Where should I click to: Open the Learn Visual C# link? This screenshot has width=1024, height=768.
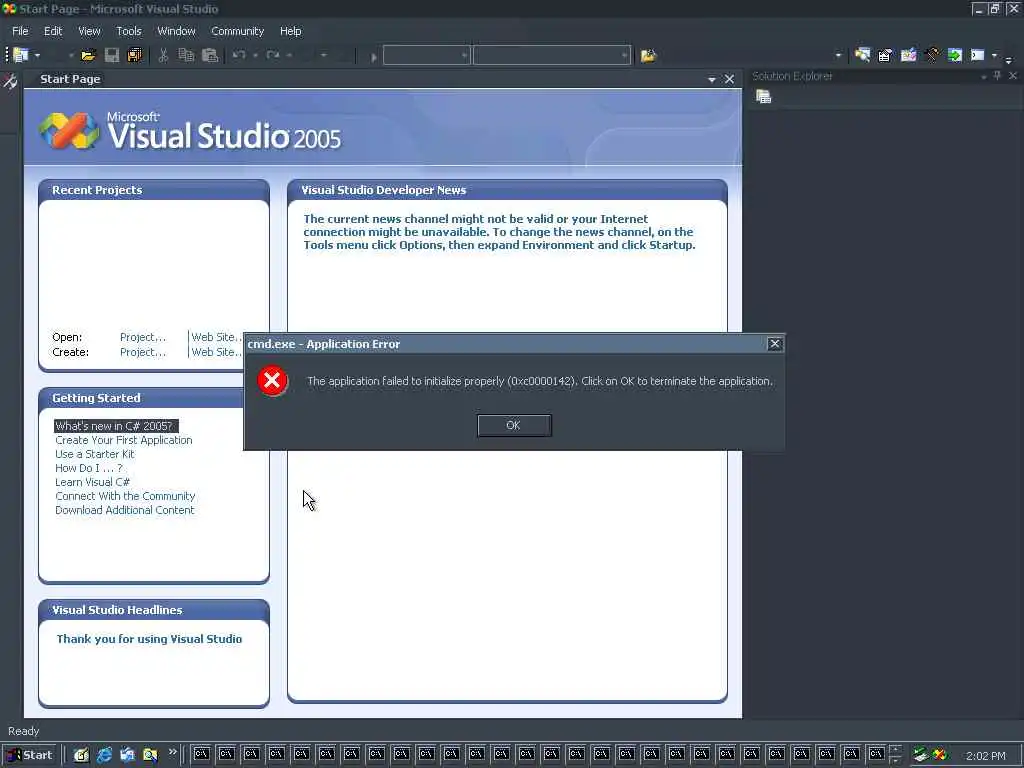[92, 482]
